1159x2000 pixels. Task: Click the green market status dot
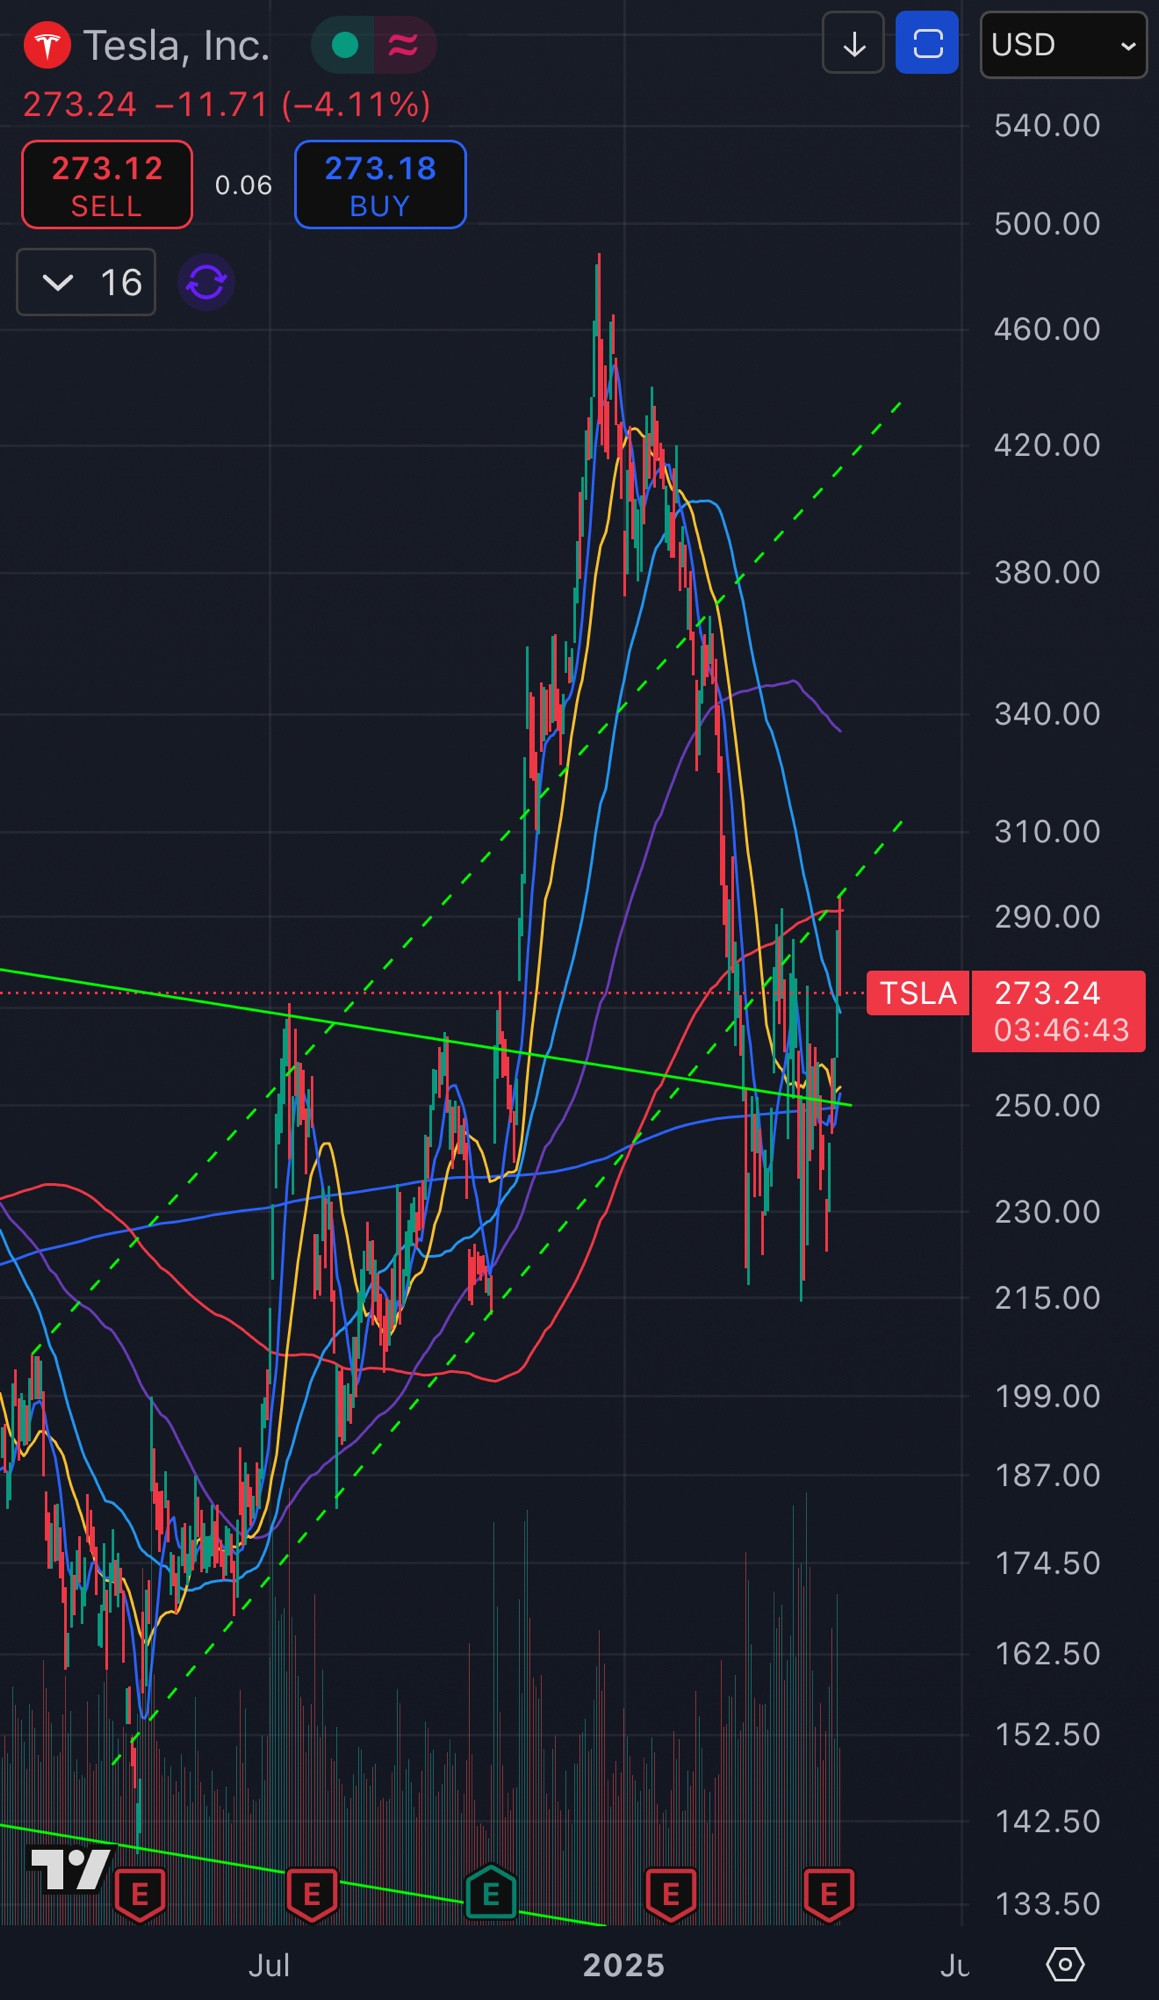(x=345, y=45)
